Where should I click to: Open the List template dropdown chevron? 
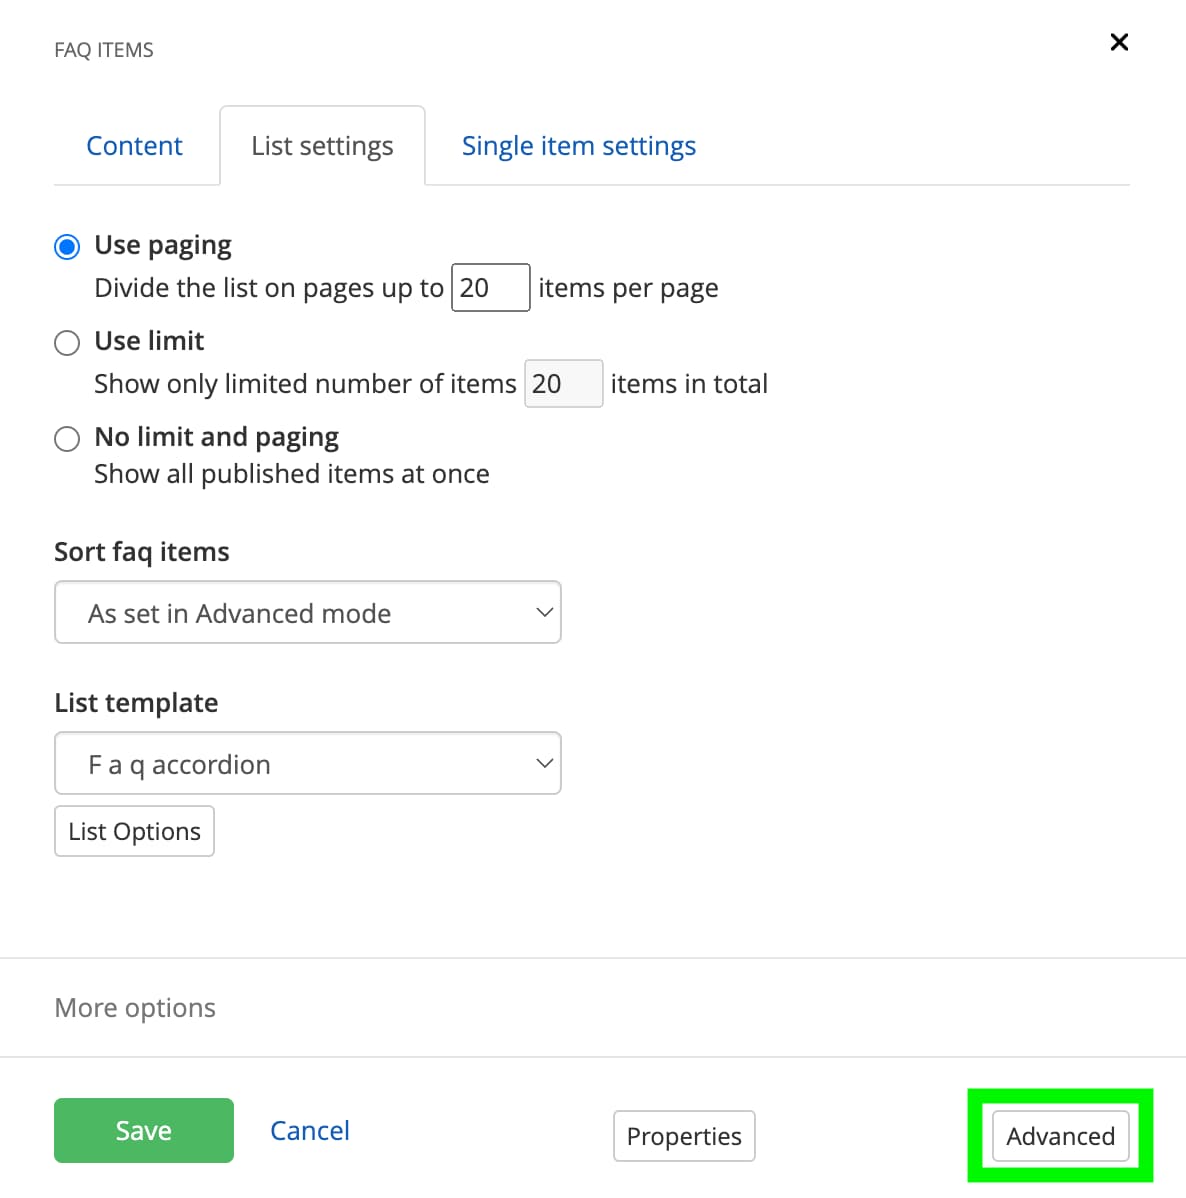(x=545, y=763)
